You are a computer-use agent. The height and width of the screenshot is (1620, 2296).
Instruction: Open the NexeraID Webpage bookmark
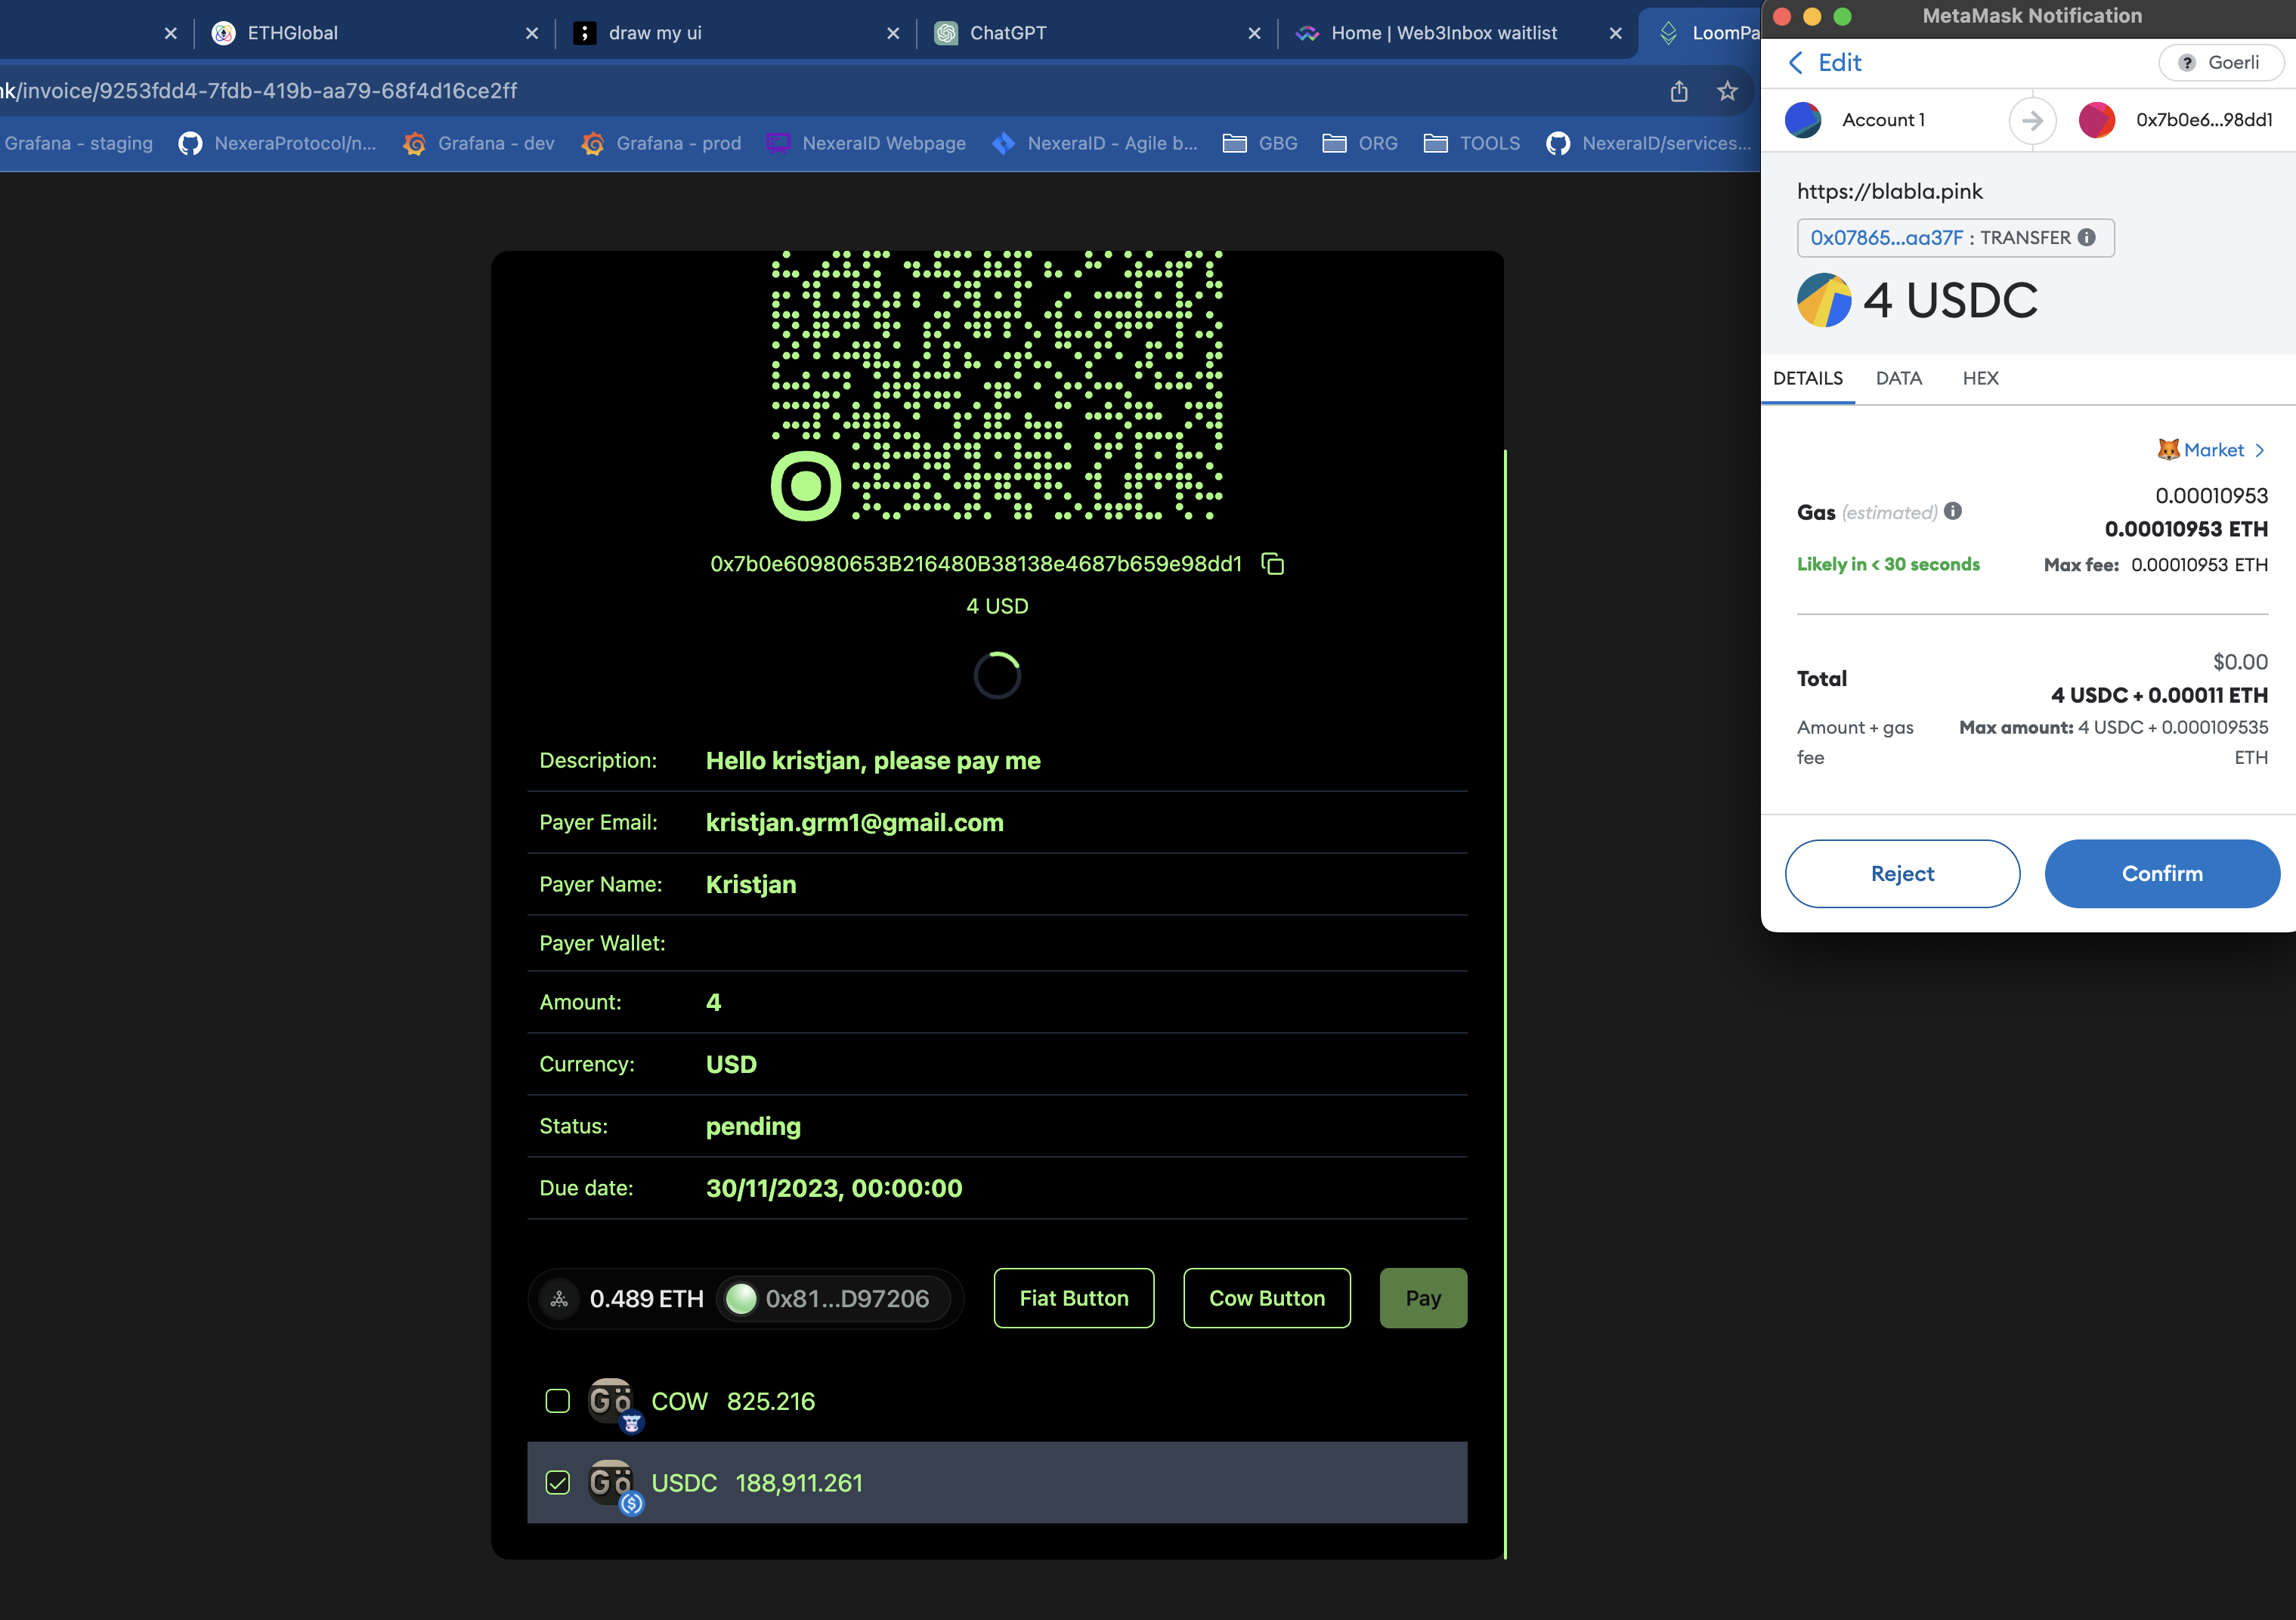(x=866, y=143)
